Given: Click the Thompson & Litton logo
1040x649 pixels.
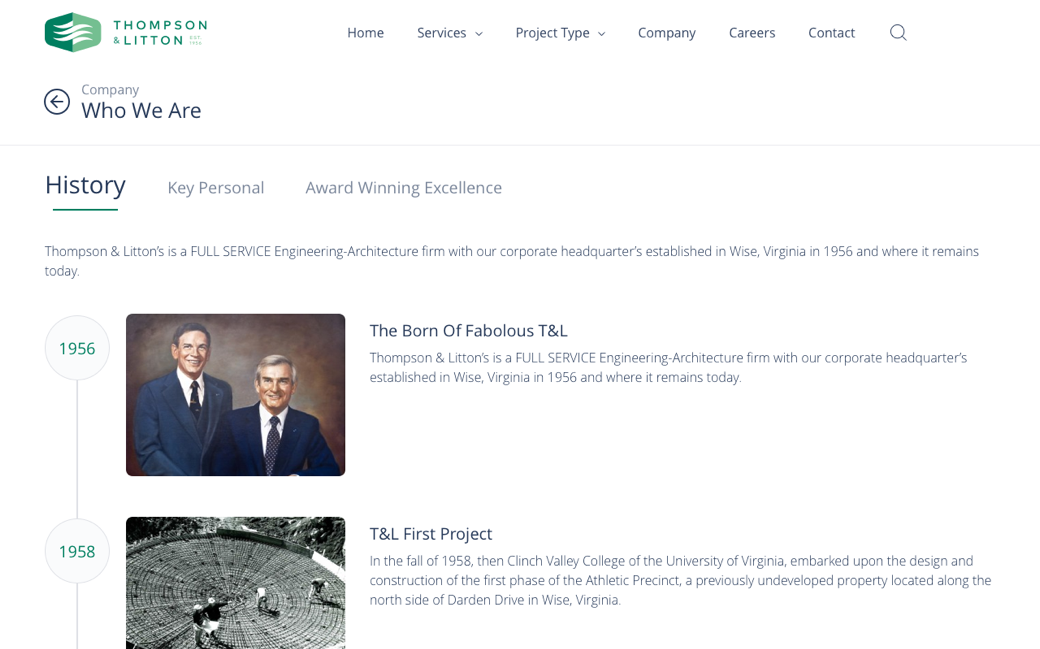Looking at the screenshot, I should coord(126,32).
